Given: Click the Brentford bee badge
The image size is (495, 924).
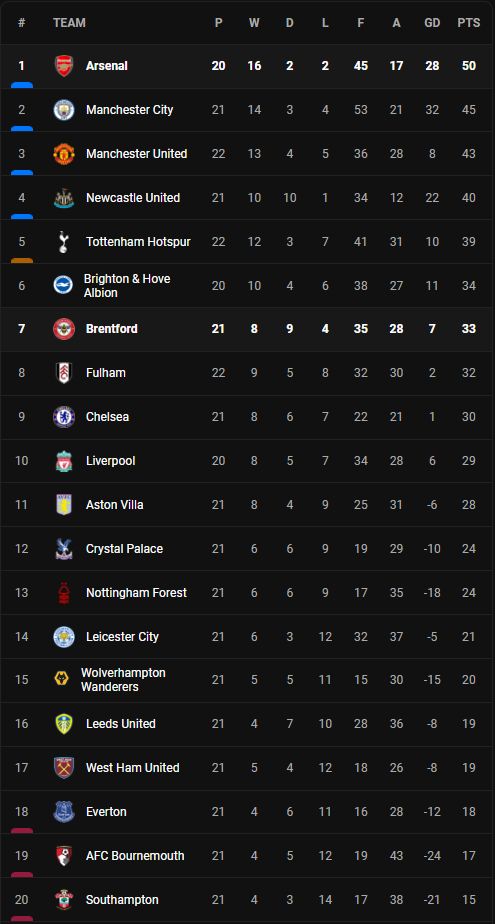Looking at the screenshot, I should pyautogui.click(x=64, y=329).
